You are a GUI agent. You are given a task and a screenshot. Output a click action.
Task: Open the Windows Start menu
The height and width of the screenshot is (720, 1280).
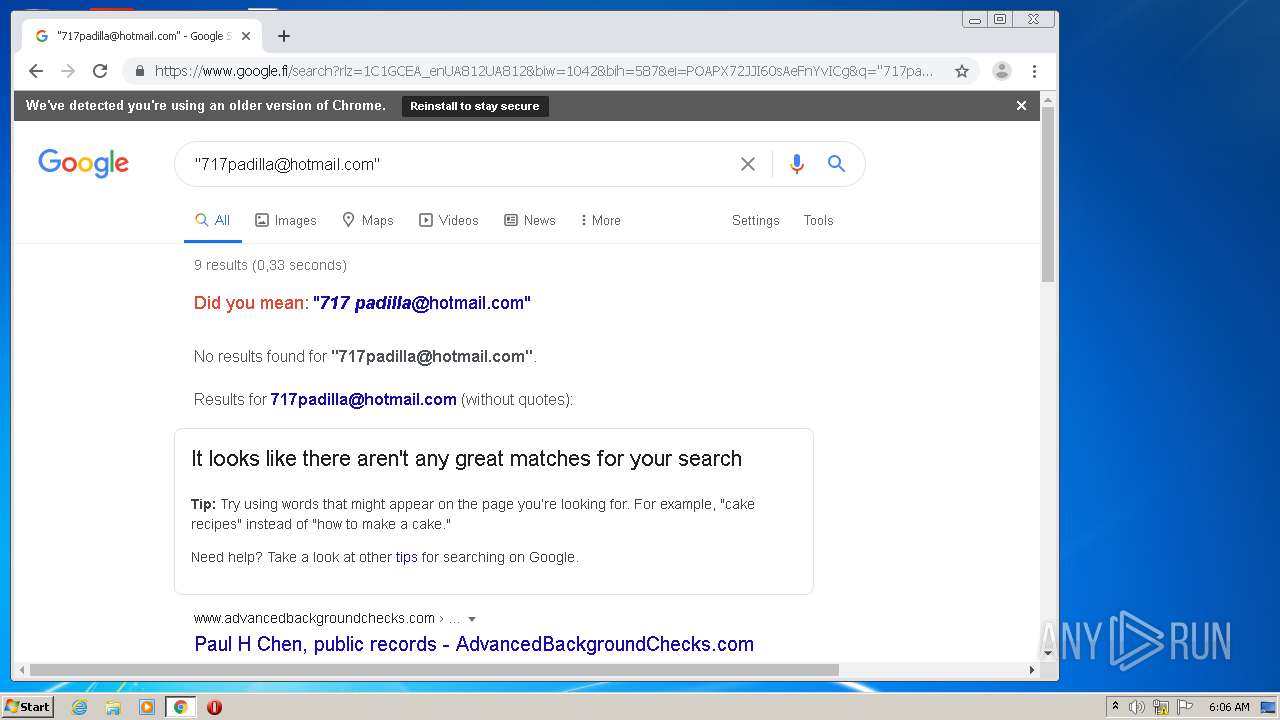(27, 707)
